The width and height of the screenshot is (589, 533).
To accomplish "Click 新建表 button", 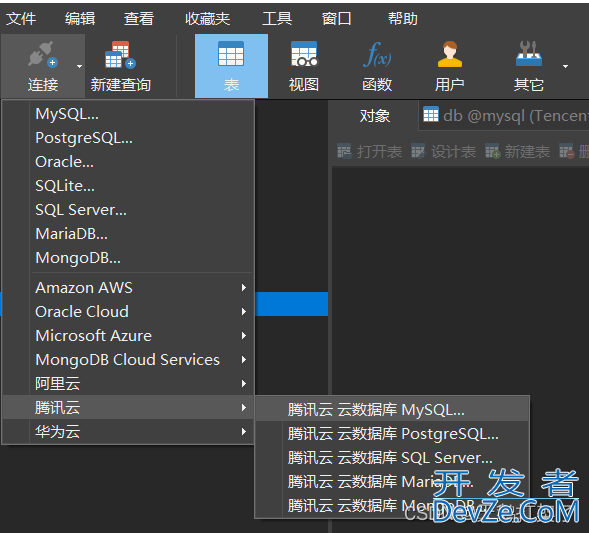I will (x=517, y=152).
